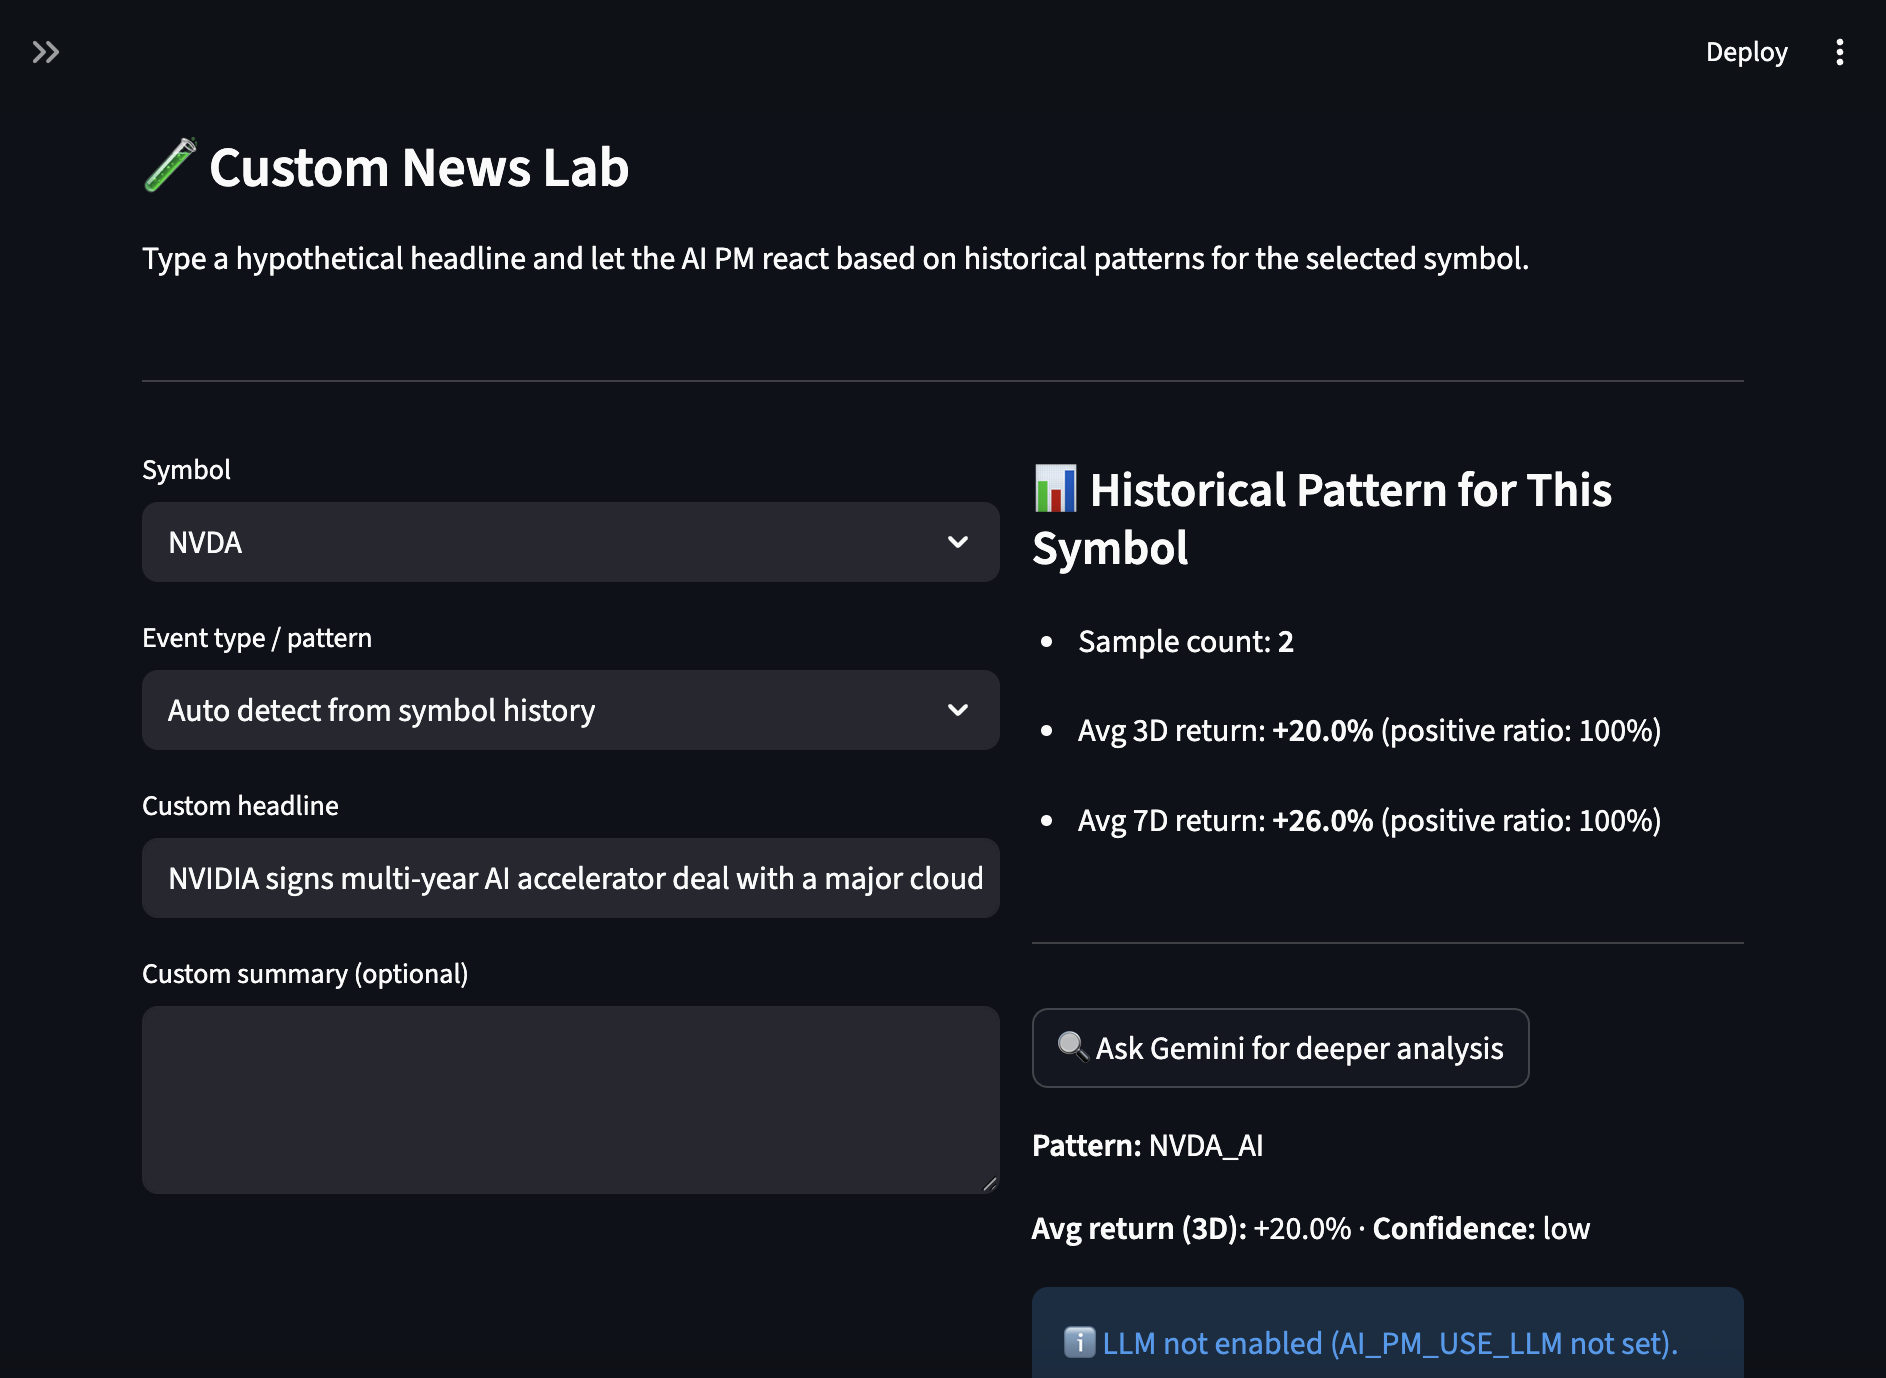Click the 'Pattern: NVDA_AI' text

(x=1148, y=1145)
